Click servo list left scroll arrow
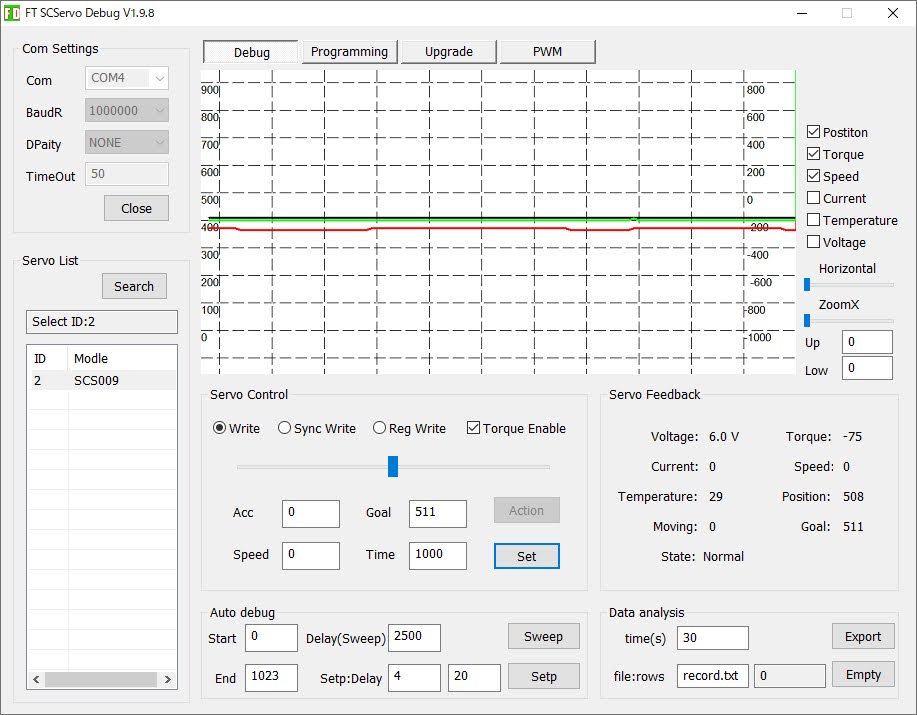 point(36,679)
